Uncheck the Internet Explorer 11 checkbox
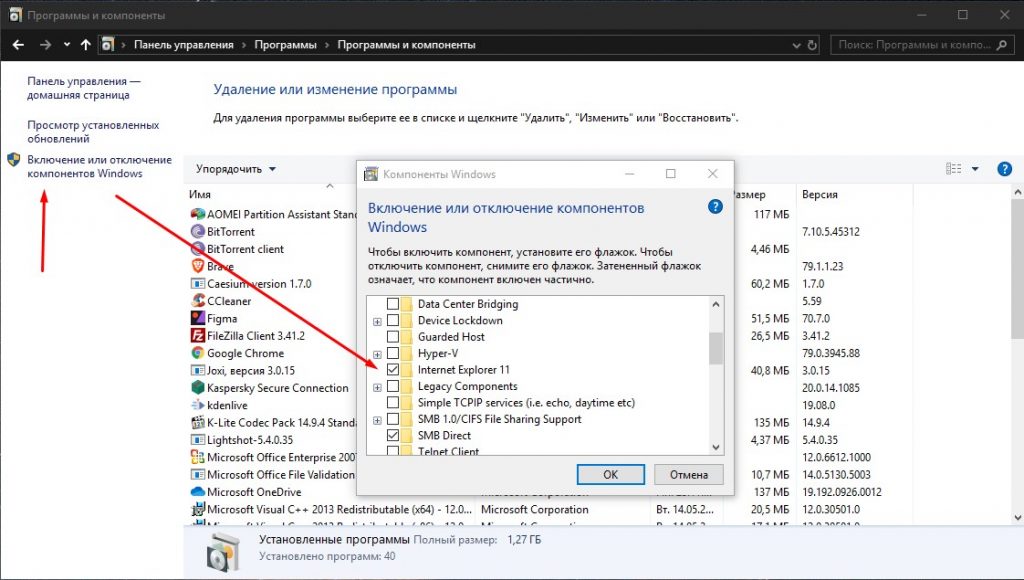This screenshot has width=1024, height=580. click(393, 370)
